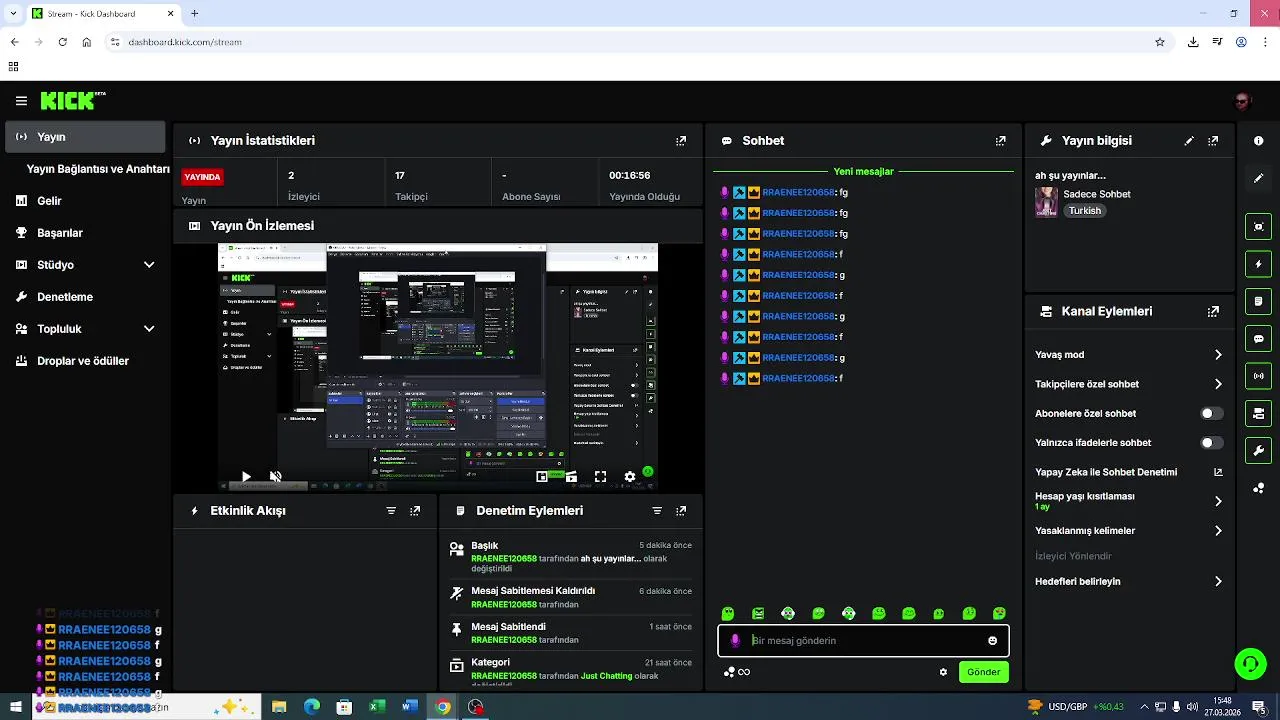Open Yasaklanmış kelimeler list
Image resolution: width=1280 pixels, height=720 pixels.
click(1129, 531)
